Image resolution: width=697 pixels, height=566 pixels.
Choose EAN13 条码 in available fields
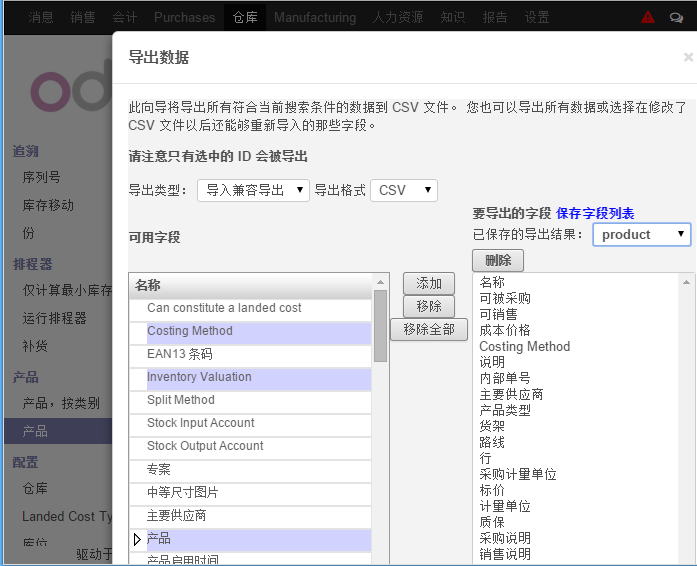click(x=180, y=354)
